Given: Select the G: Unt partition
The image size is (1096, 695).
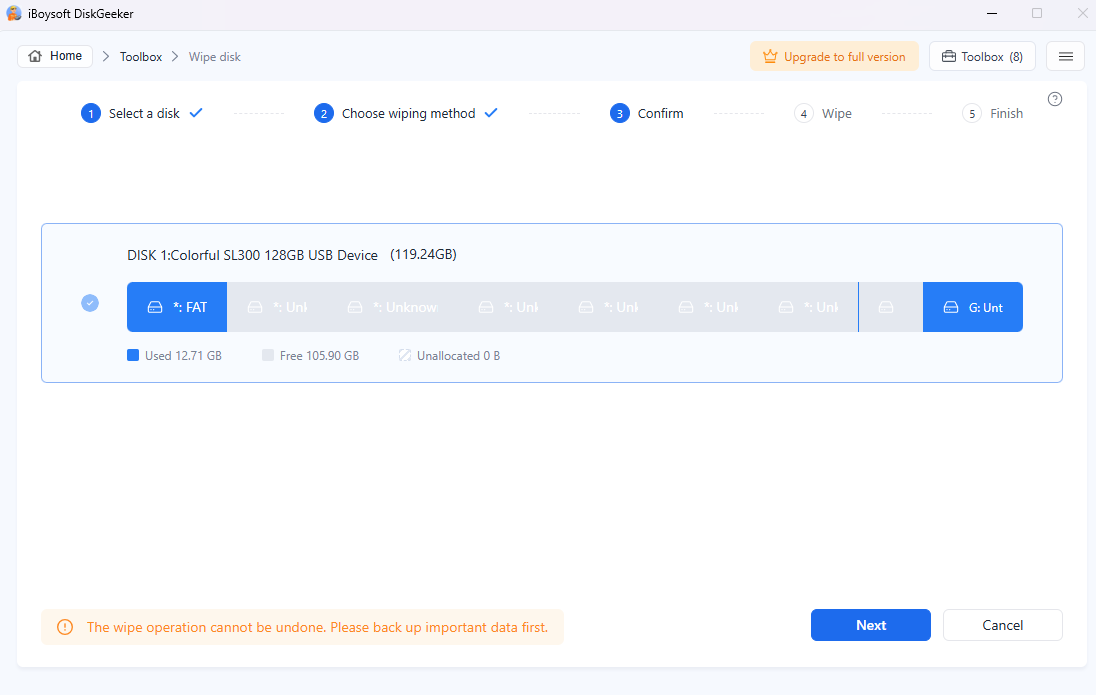Looking at the screenshot, I should pyautogui.click(x=973, y=307).
